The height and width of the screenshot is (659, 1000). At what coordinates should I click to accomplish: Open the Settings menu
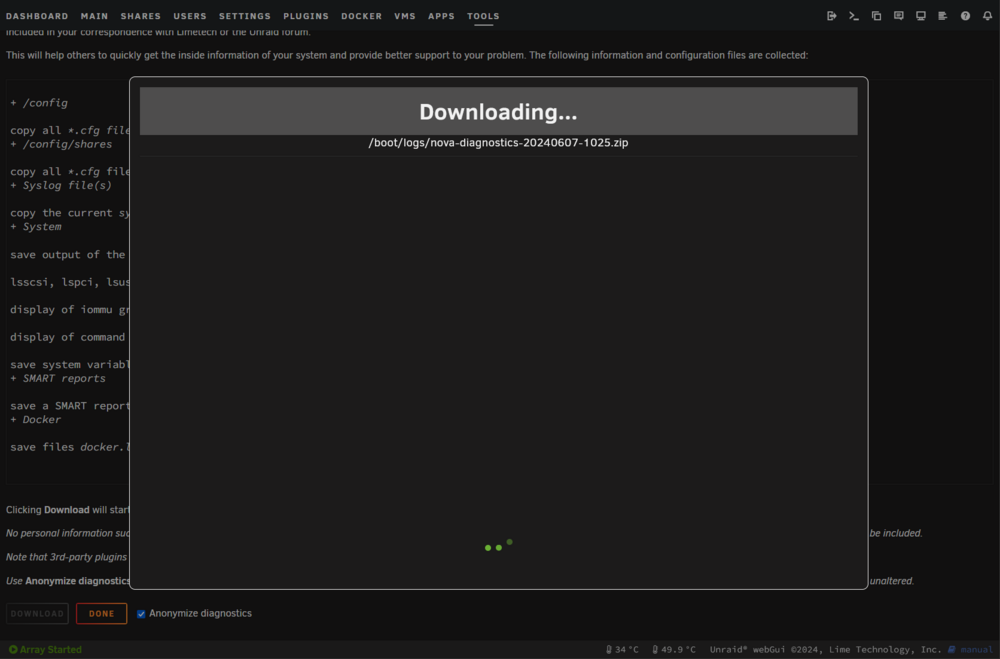tap(245, 16)
